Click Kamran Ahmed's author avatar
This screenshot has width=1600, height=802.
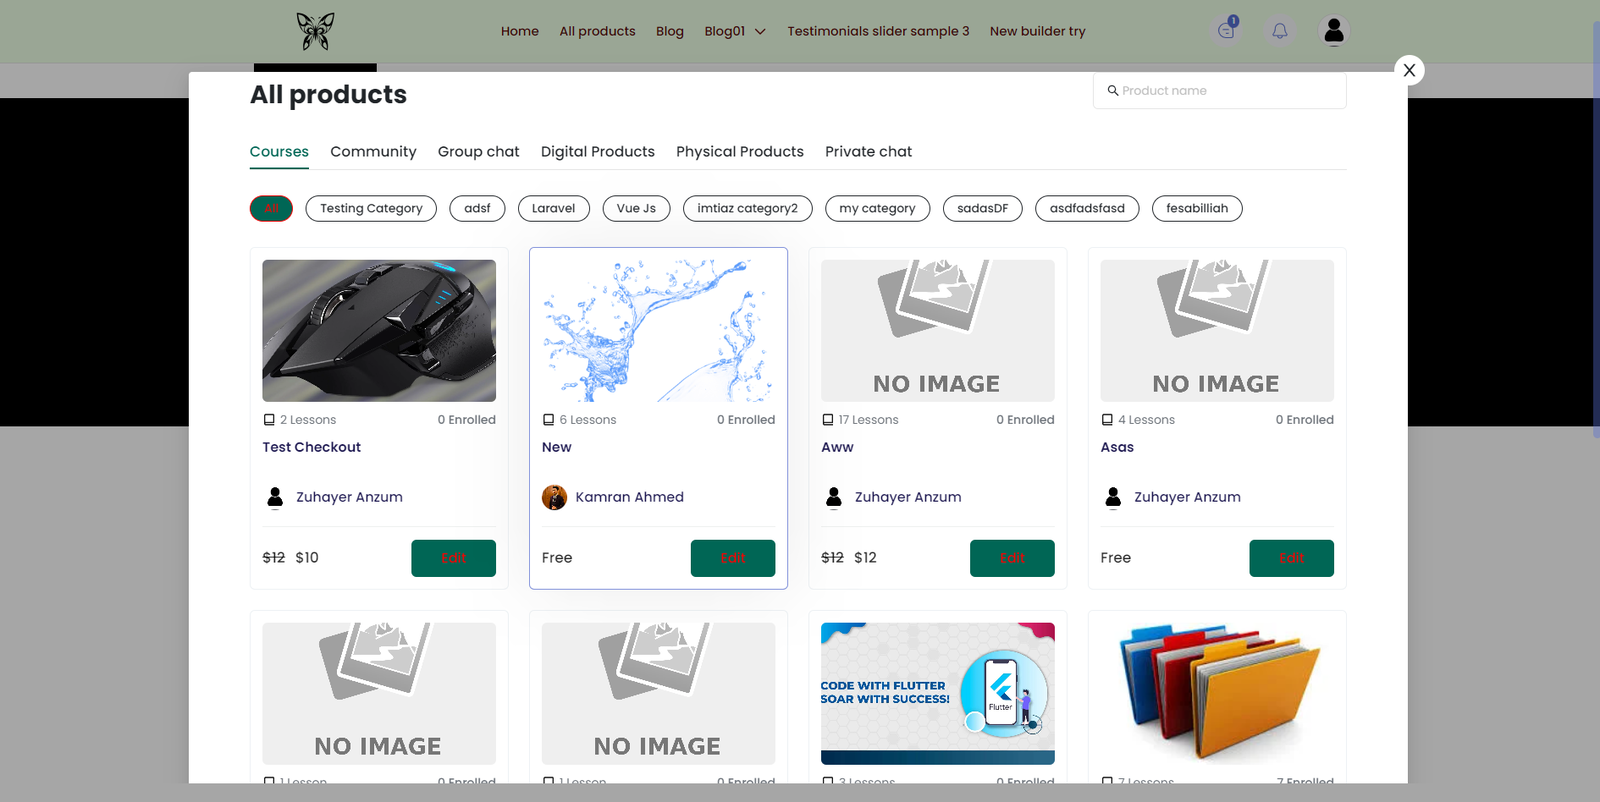pos(554,497)
